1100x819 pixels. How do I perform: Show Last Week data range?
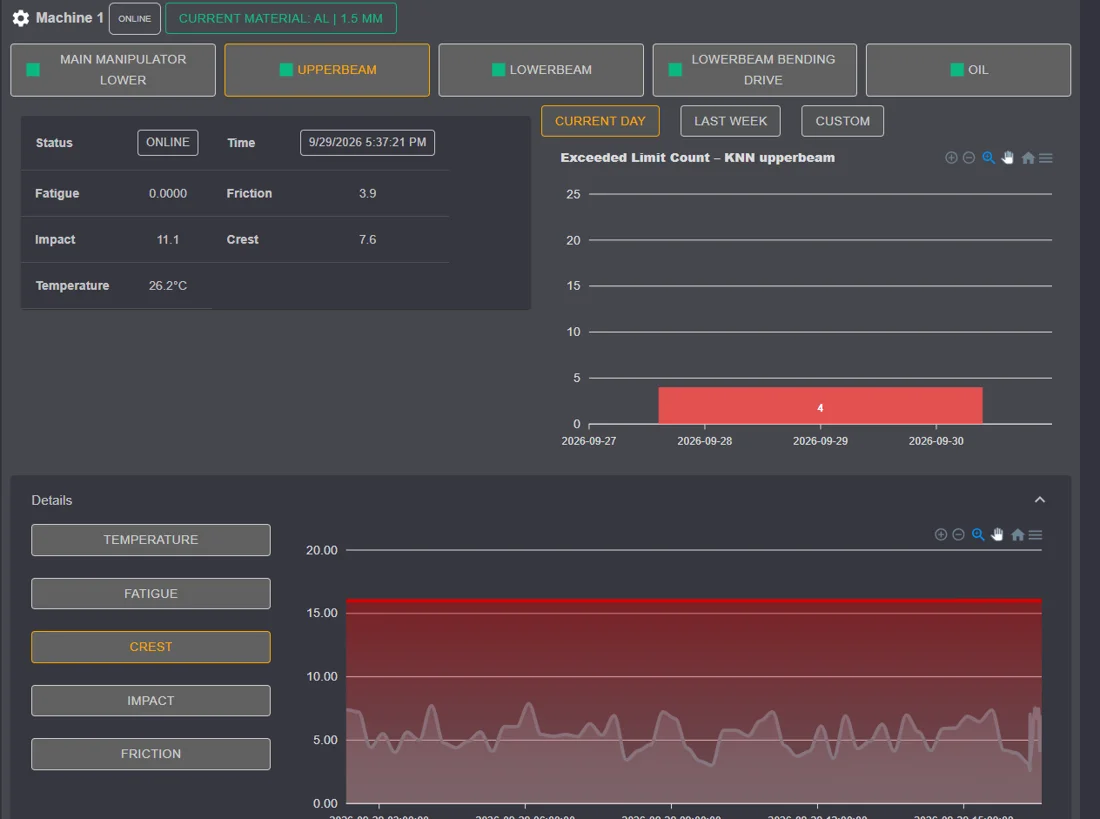[730, 121]
